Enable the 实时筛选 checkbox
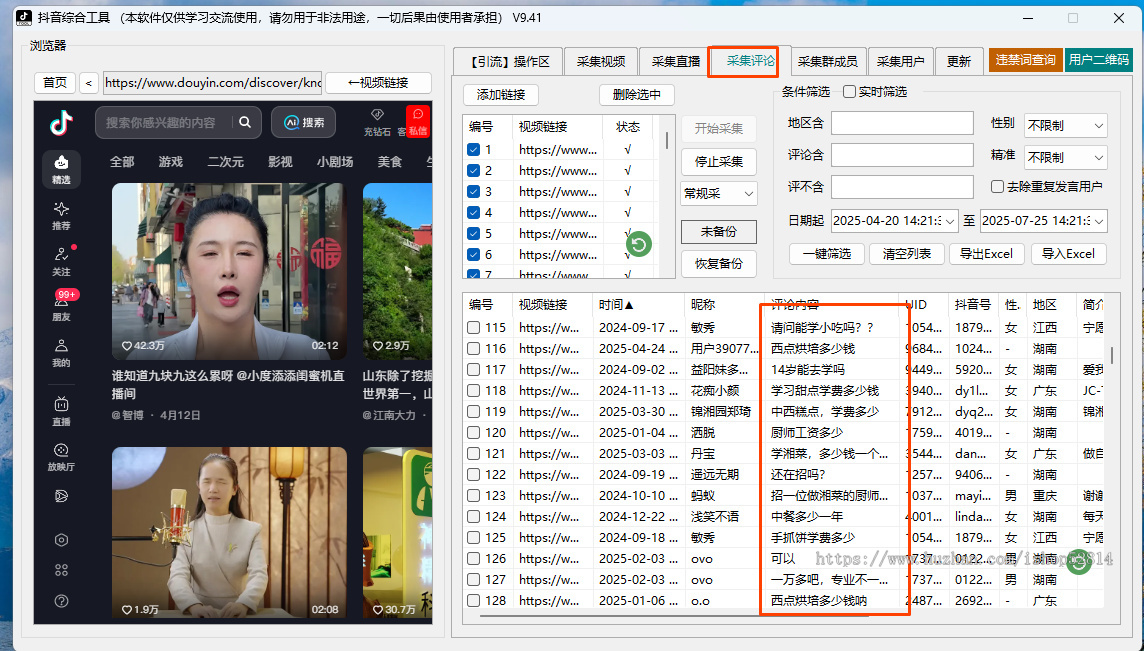The height and width of the screenshot is (651, 1144). pos(849,91)
